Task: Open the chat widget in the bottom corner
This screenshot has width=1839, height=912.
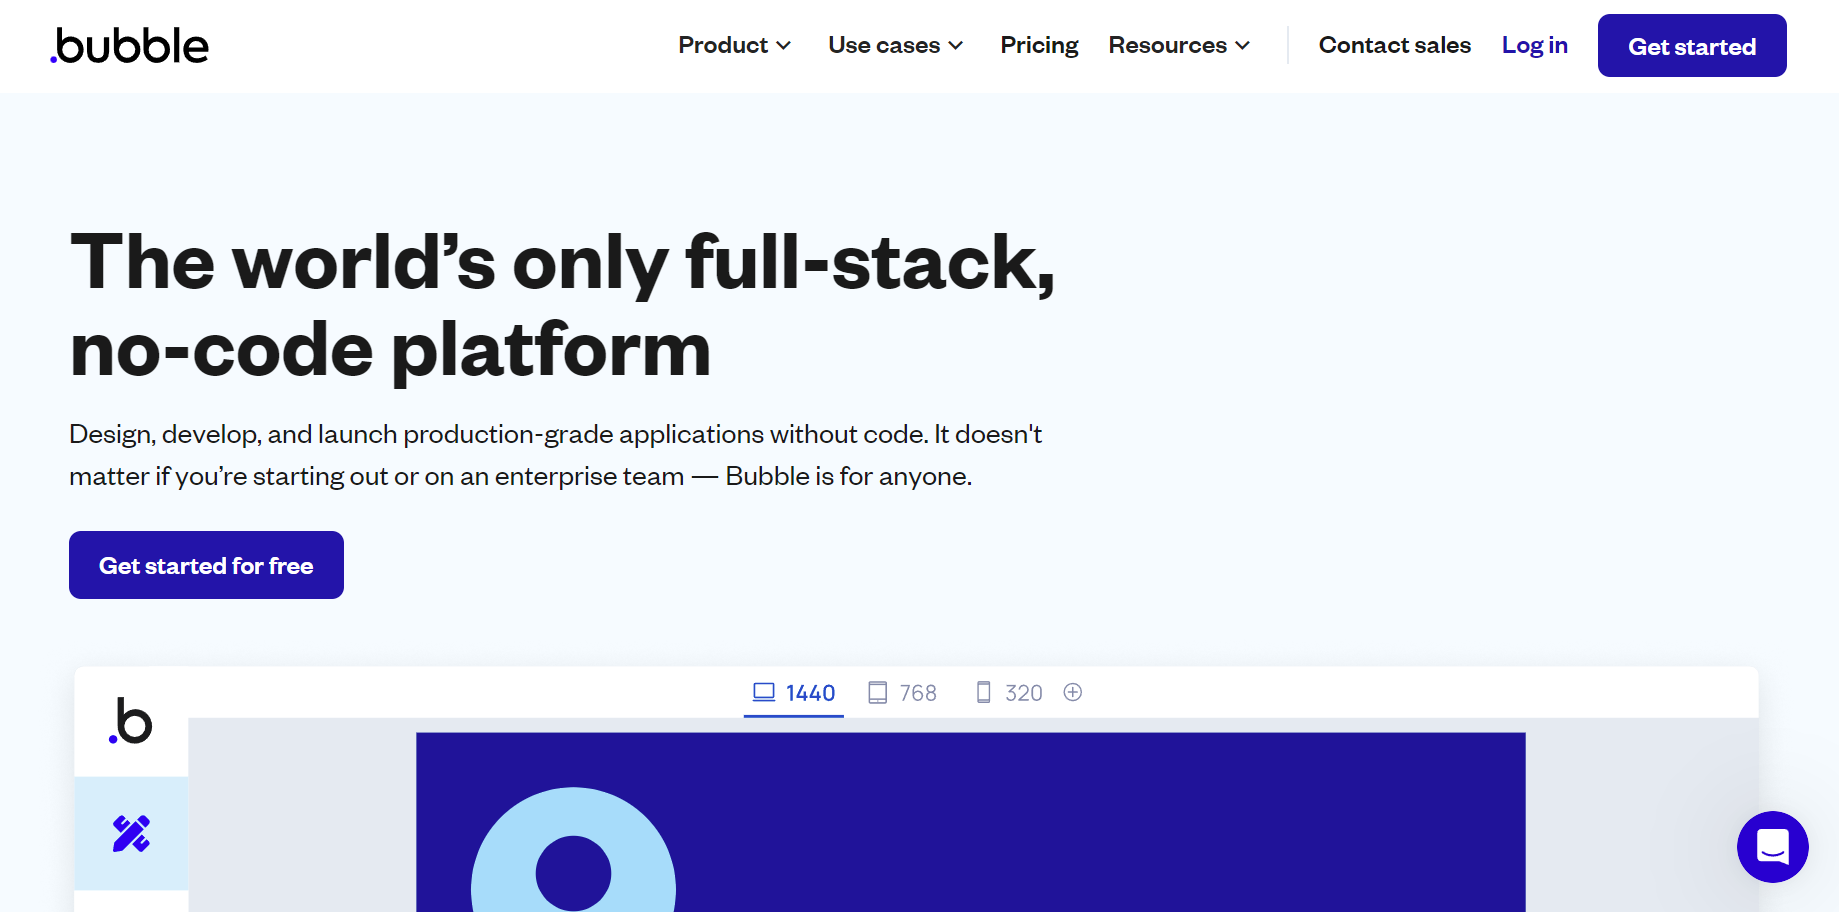Action: [x=1772, y=847]
